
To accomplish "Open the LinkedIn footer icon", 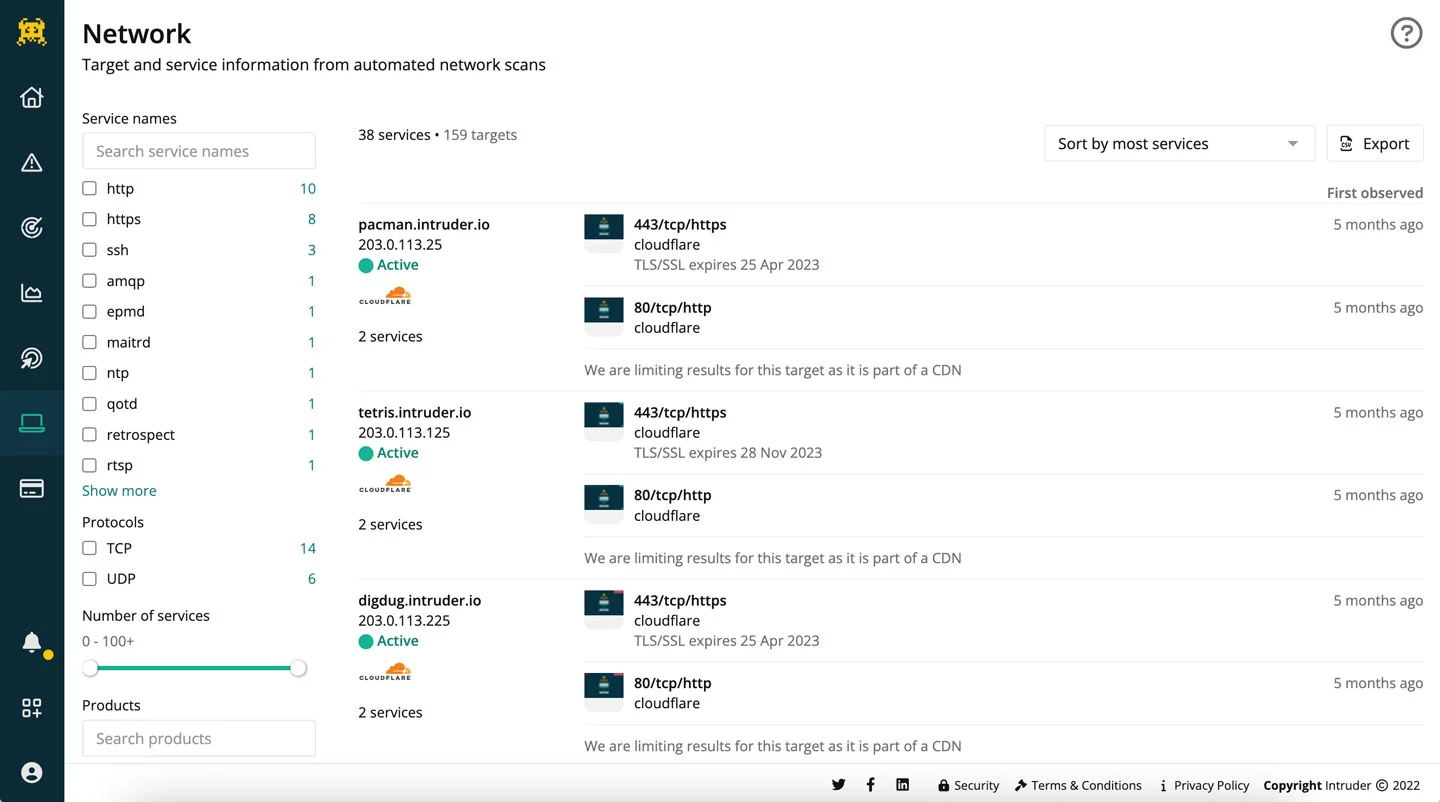I will coord(902,785).
